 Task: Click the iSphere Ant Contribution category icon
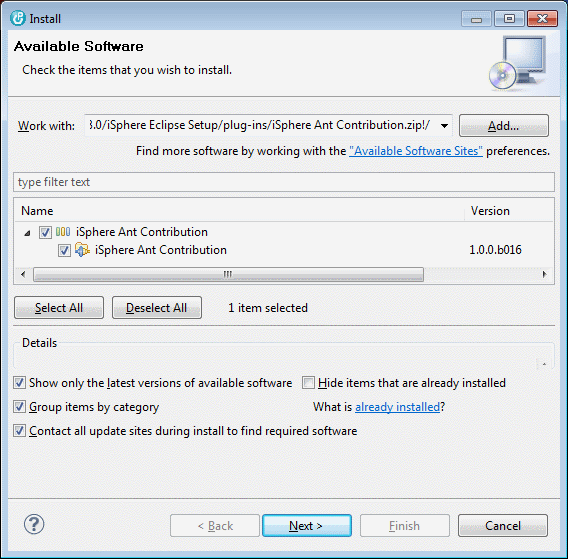(x=63, y=232)
